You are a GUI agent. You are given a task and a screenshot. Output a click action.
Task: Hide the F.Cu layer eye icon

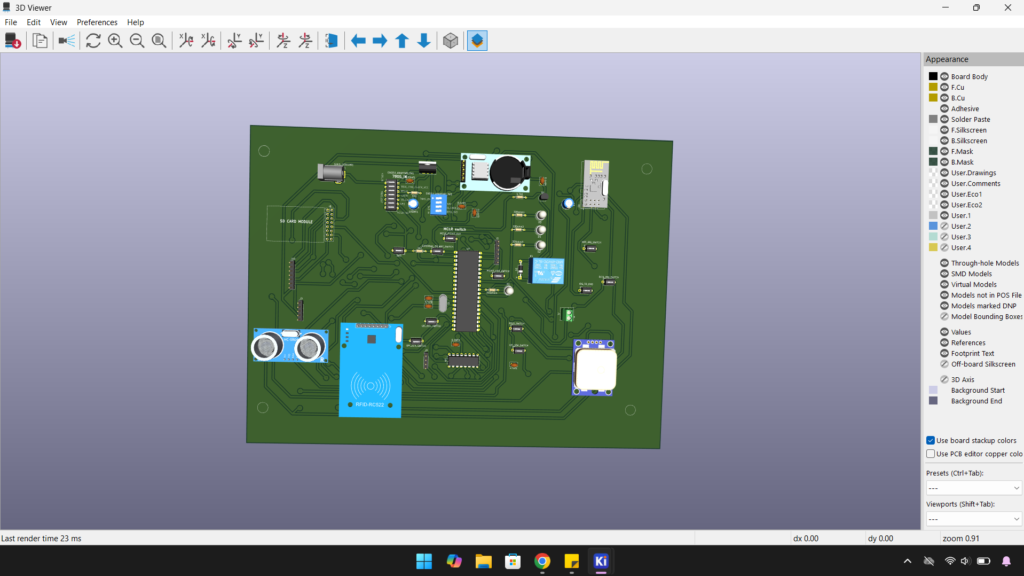tap(944, 87)
